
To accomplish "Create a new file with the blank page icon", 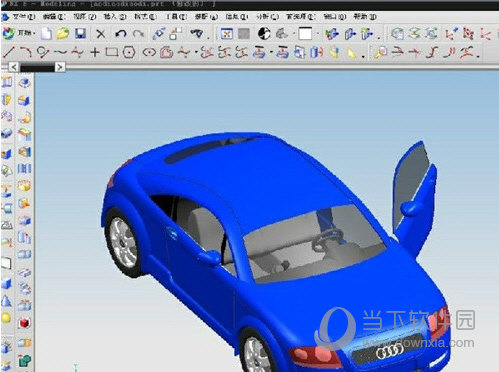I will pos(46,33).
